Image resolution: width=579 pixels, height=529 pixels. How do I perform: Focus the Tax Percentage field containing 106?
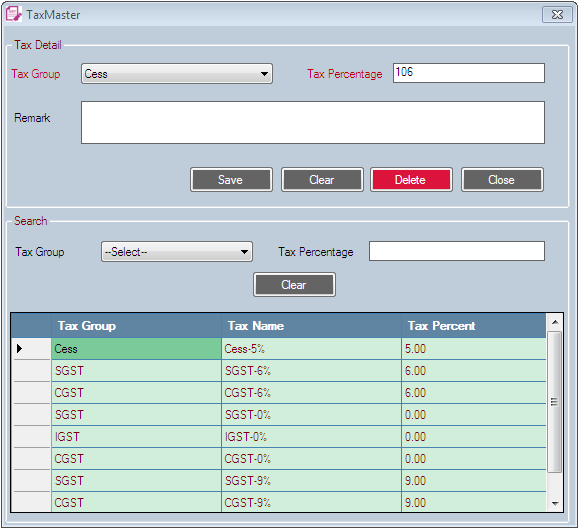pos(469,73)
